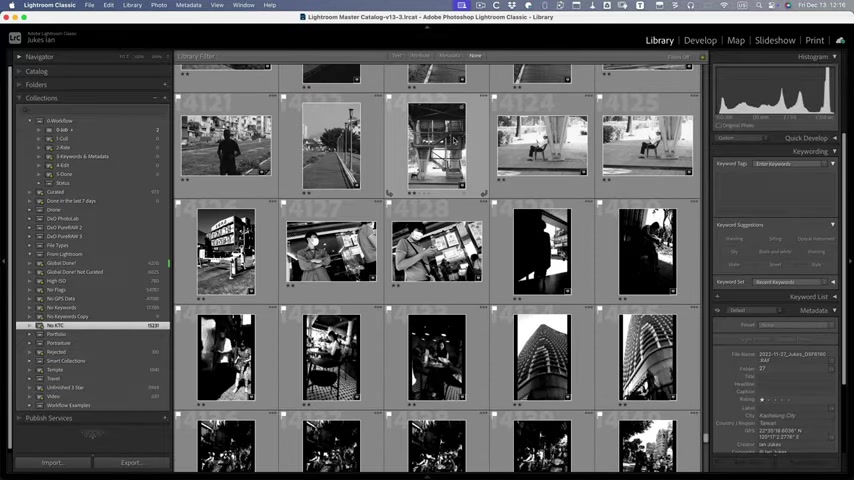This screenshot has height=480, width=854.
Task: Collapse the Collections panel
Action: [x=19, y=98]
